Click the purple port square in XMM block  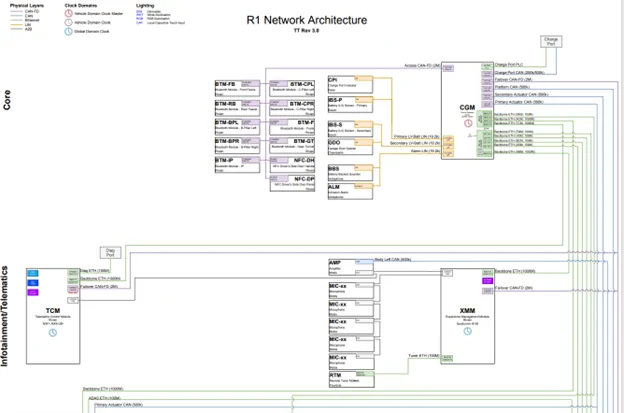pos(488,281)
